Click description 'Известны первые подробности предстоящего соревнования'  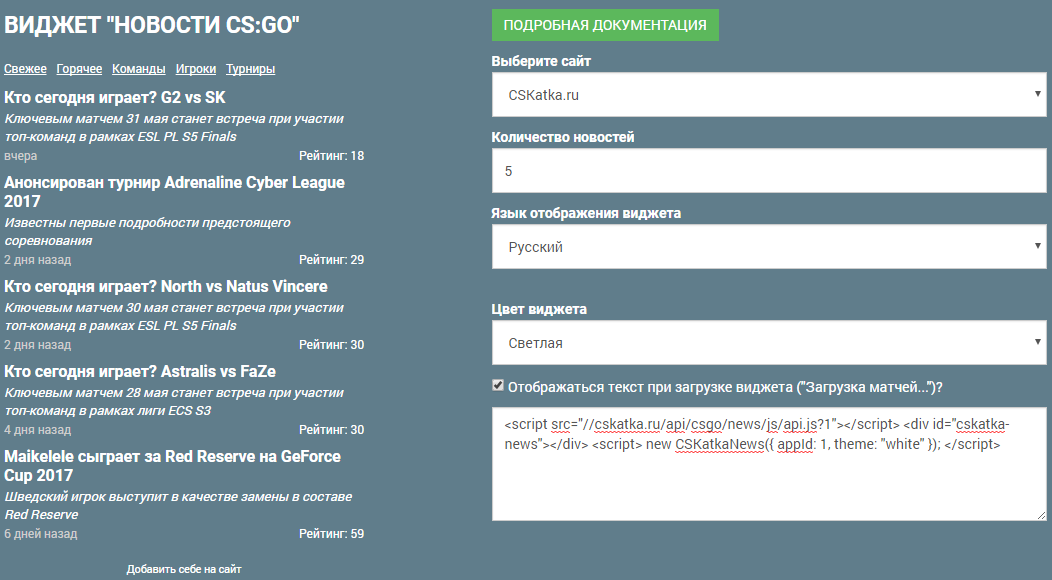pos(148,231)
